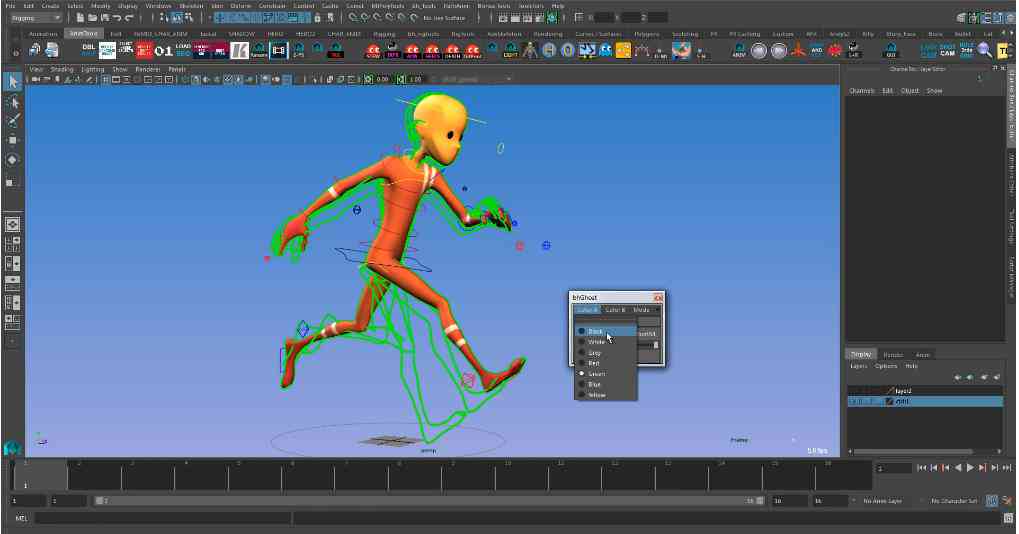
Task: Click the new scene file icon
Action: point(80,18)
